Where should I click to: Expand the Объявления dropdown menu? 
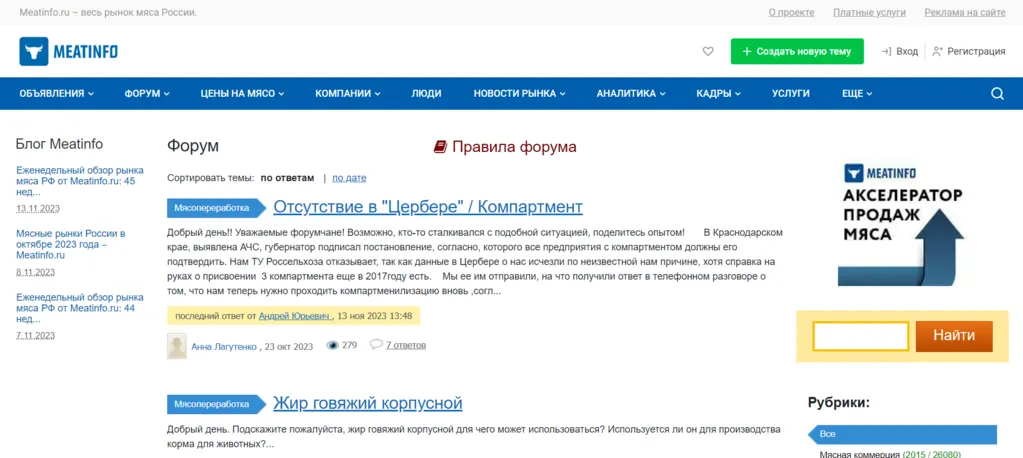56,94
